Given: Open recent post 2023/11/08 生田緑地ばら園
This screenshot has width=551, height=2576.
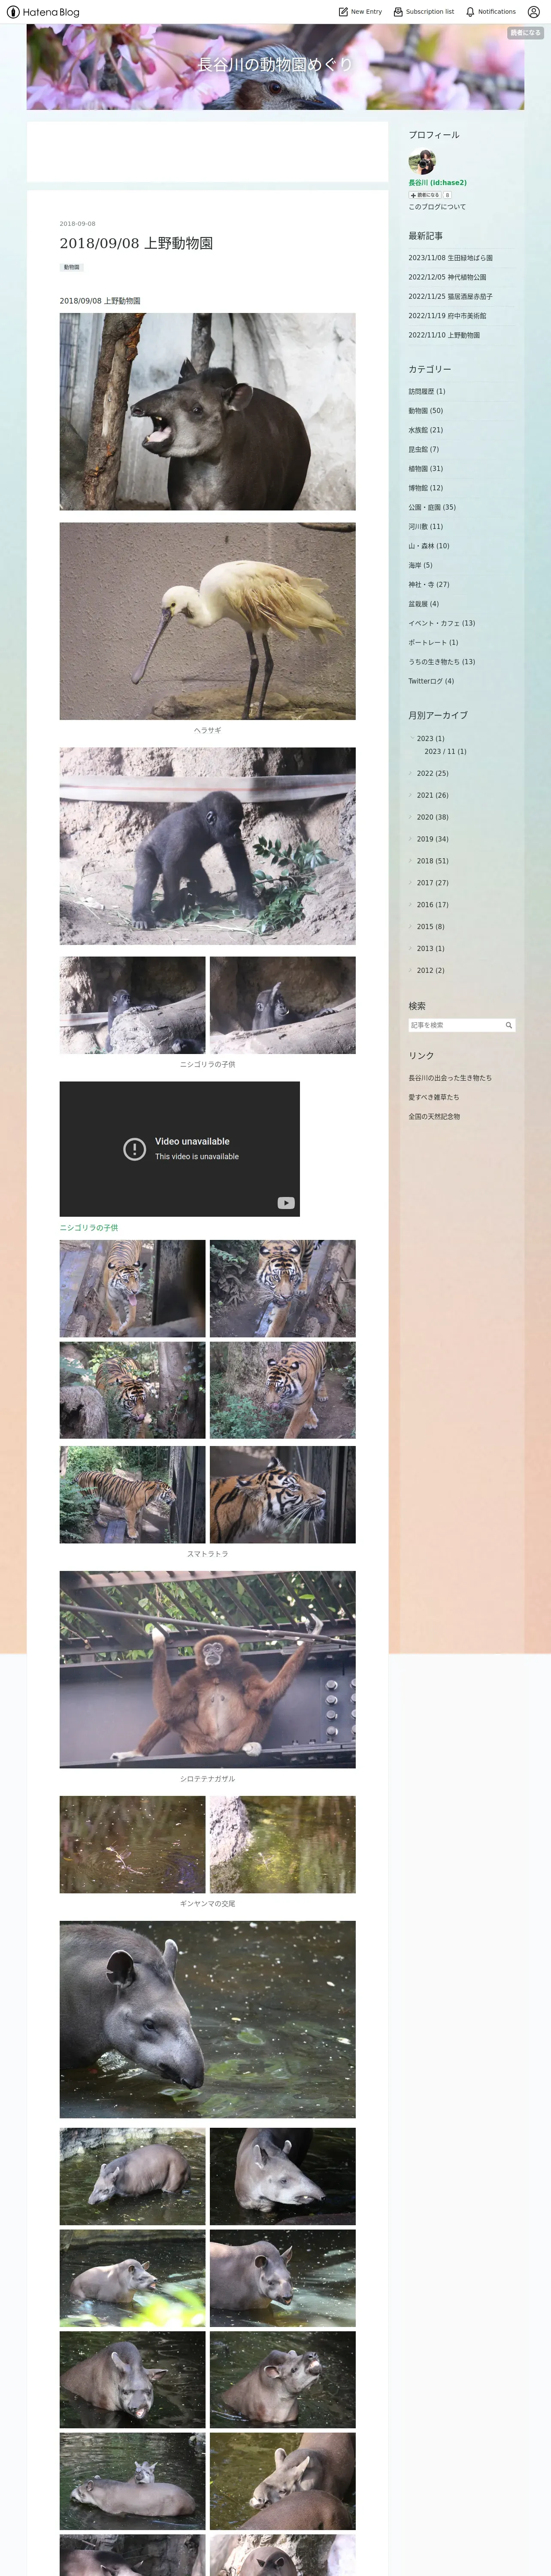Looking at the screenshot, I should coord(450,258).
